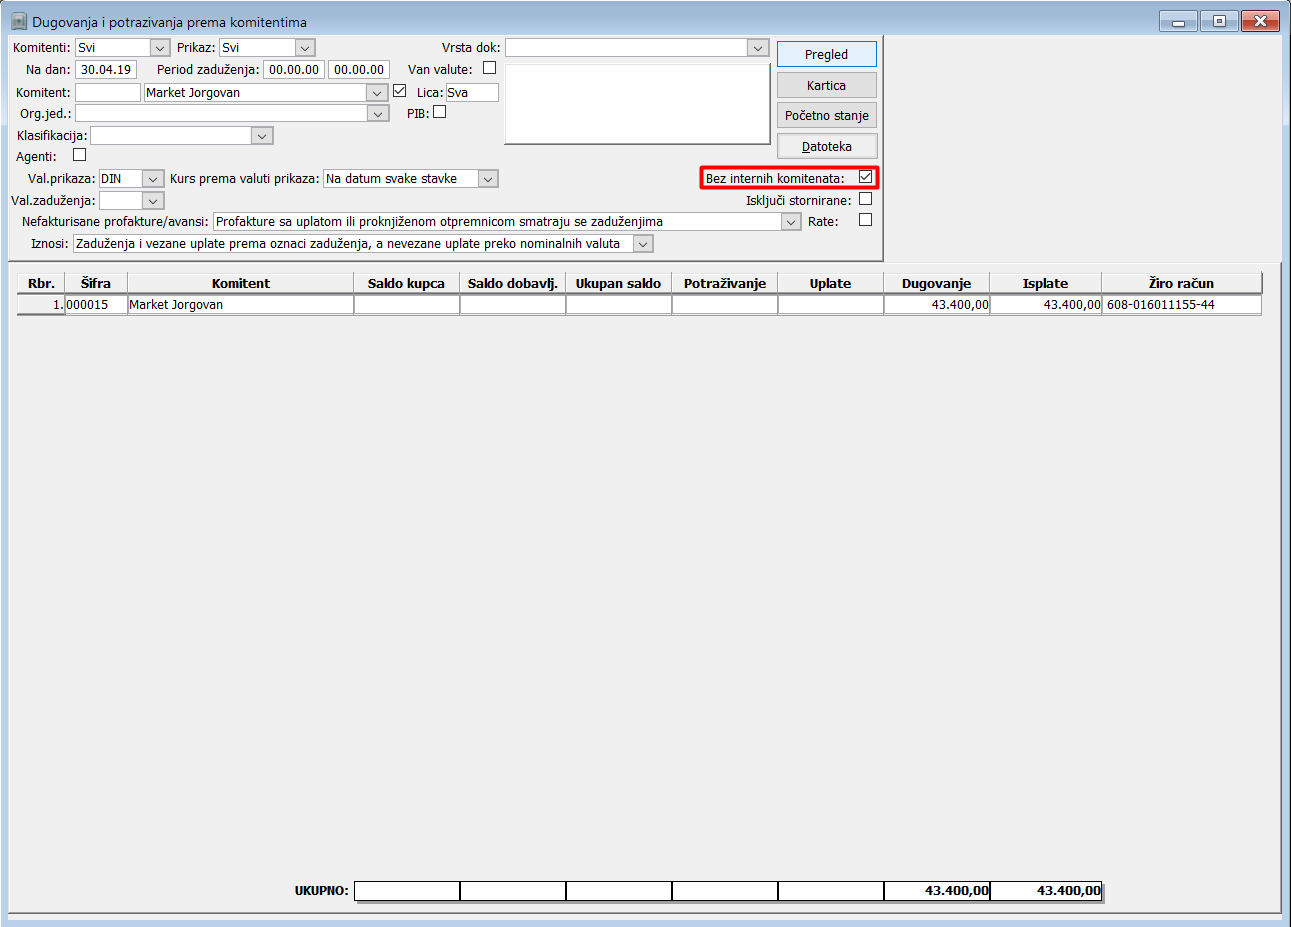Click the Isplate 43.400,00 cell in the Market Jorgovan row
Image resolution: width=1291 pixels, height=927 pixels.
pos(1045,304)
